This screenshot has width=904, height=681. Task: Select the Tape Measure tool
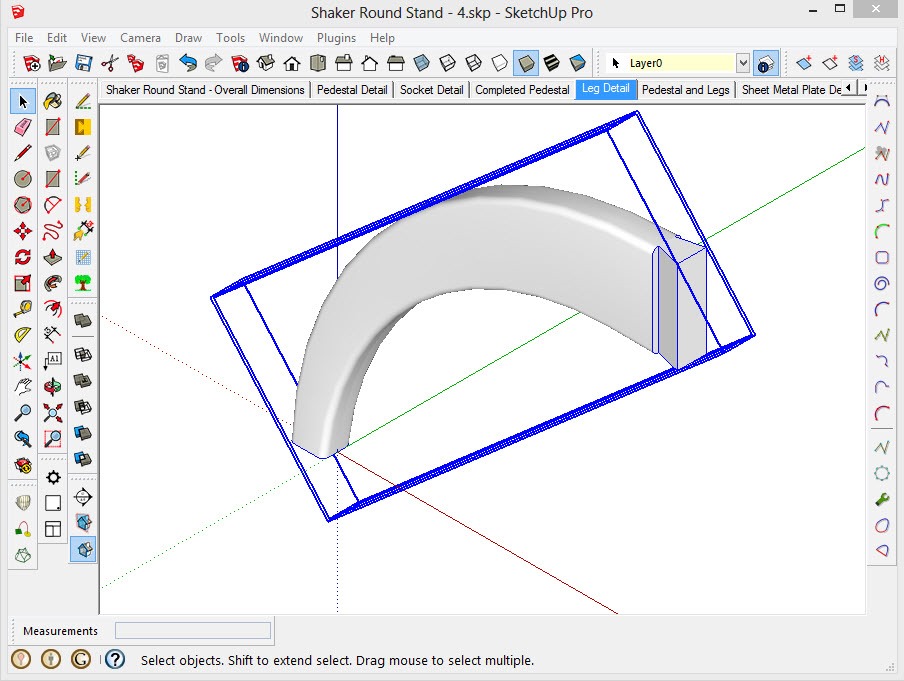(22, 306)
